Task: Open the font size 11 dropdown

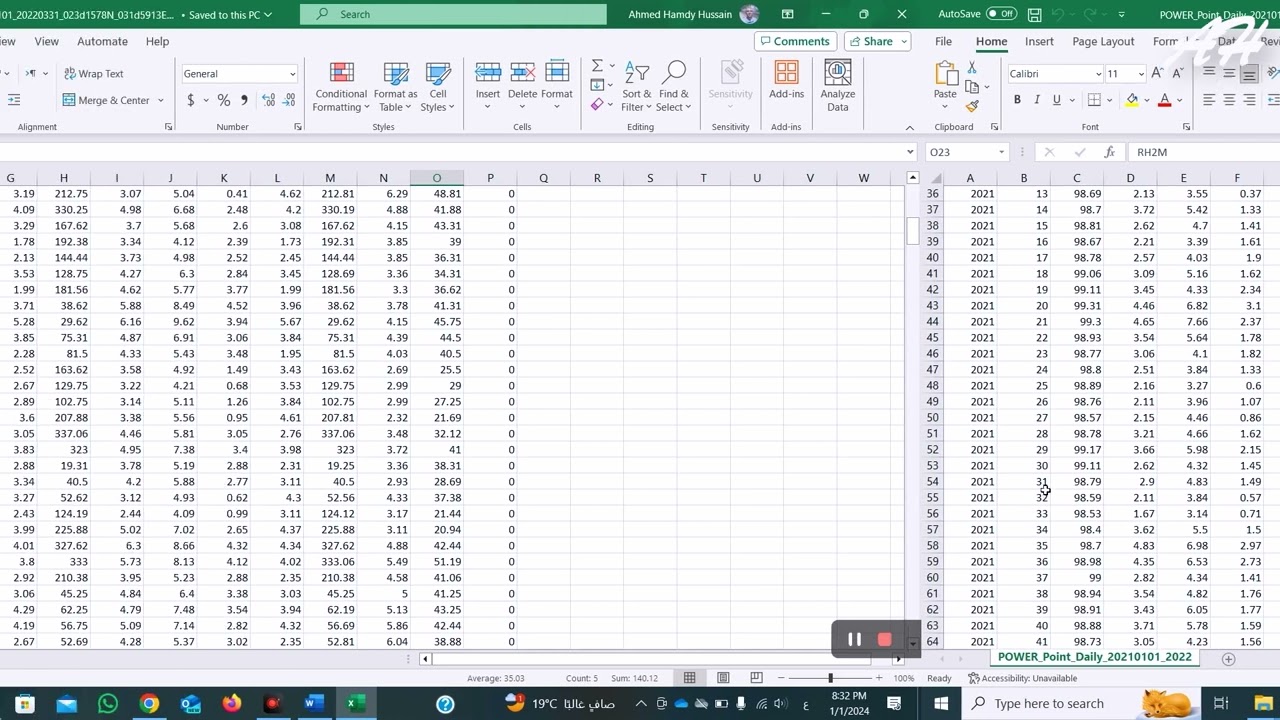Action: click(1140, 74)
